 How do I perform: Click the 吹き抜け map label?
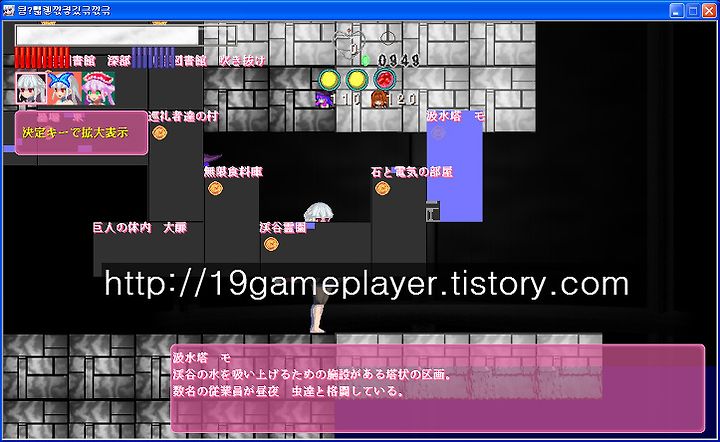coord(242,61)
